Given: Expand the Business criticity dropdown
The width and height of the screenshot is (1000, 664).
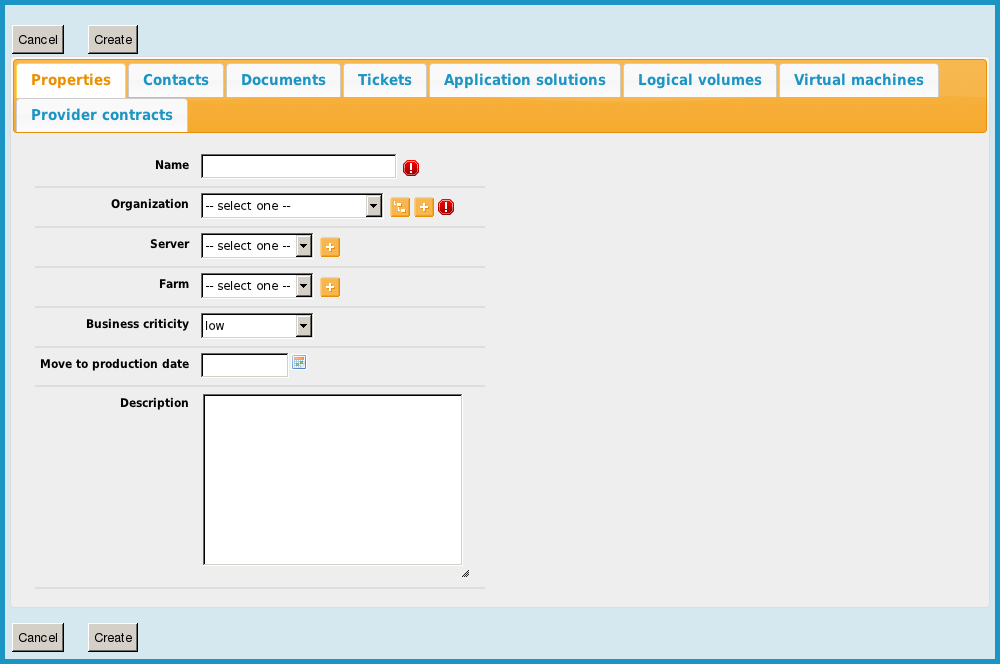Looking at the screenshot, I should click(257, 326).
